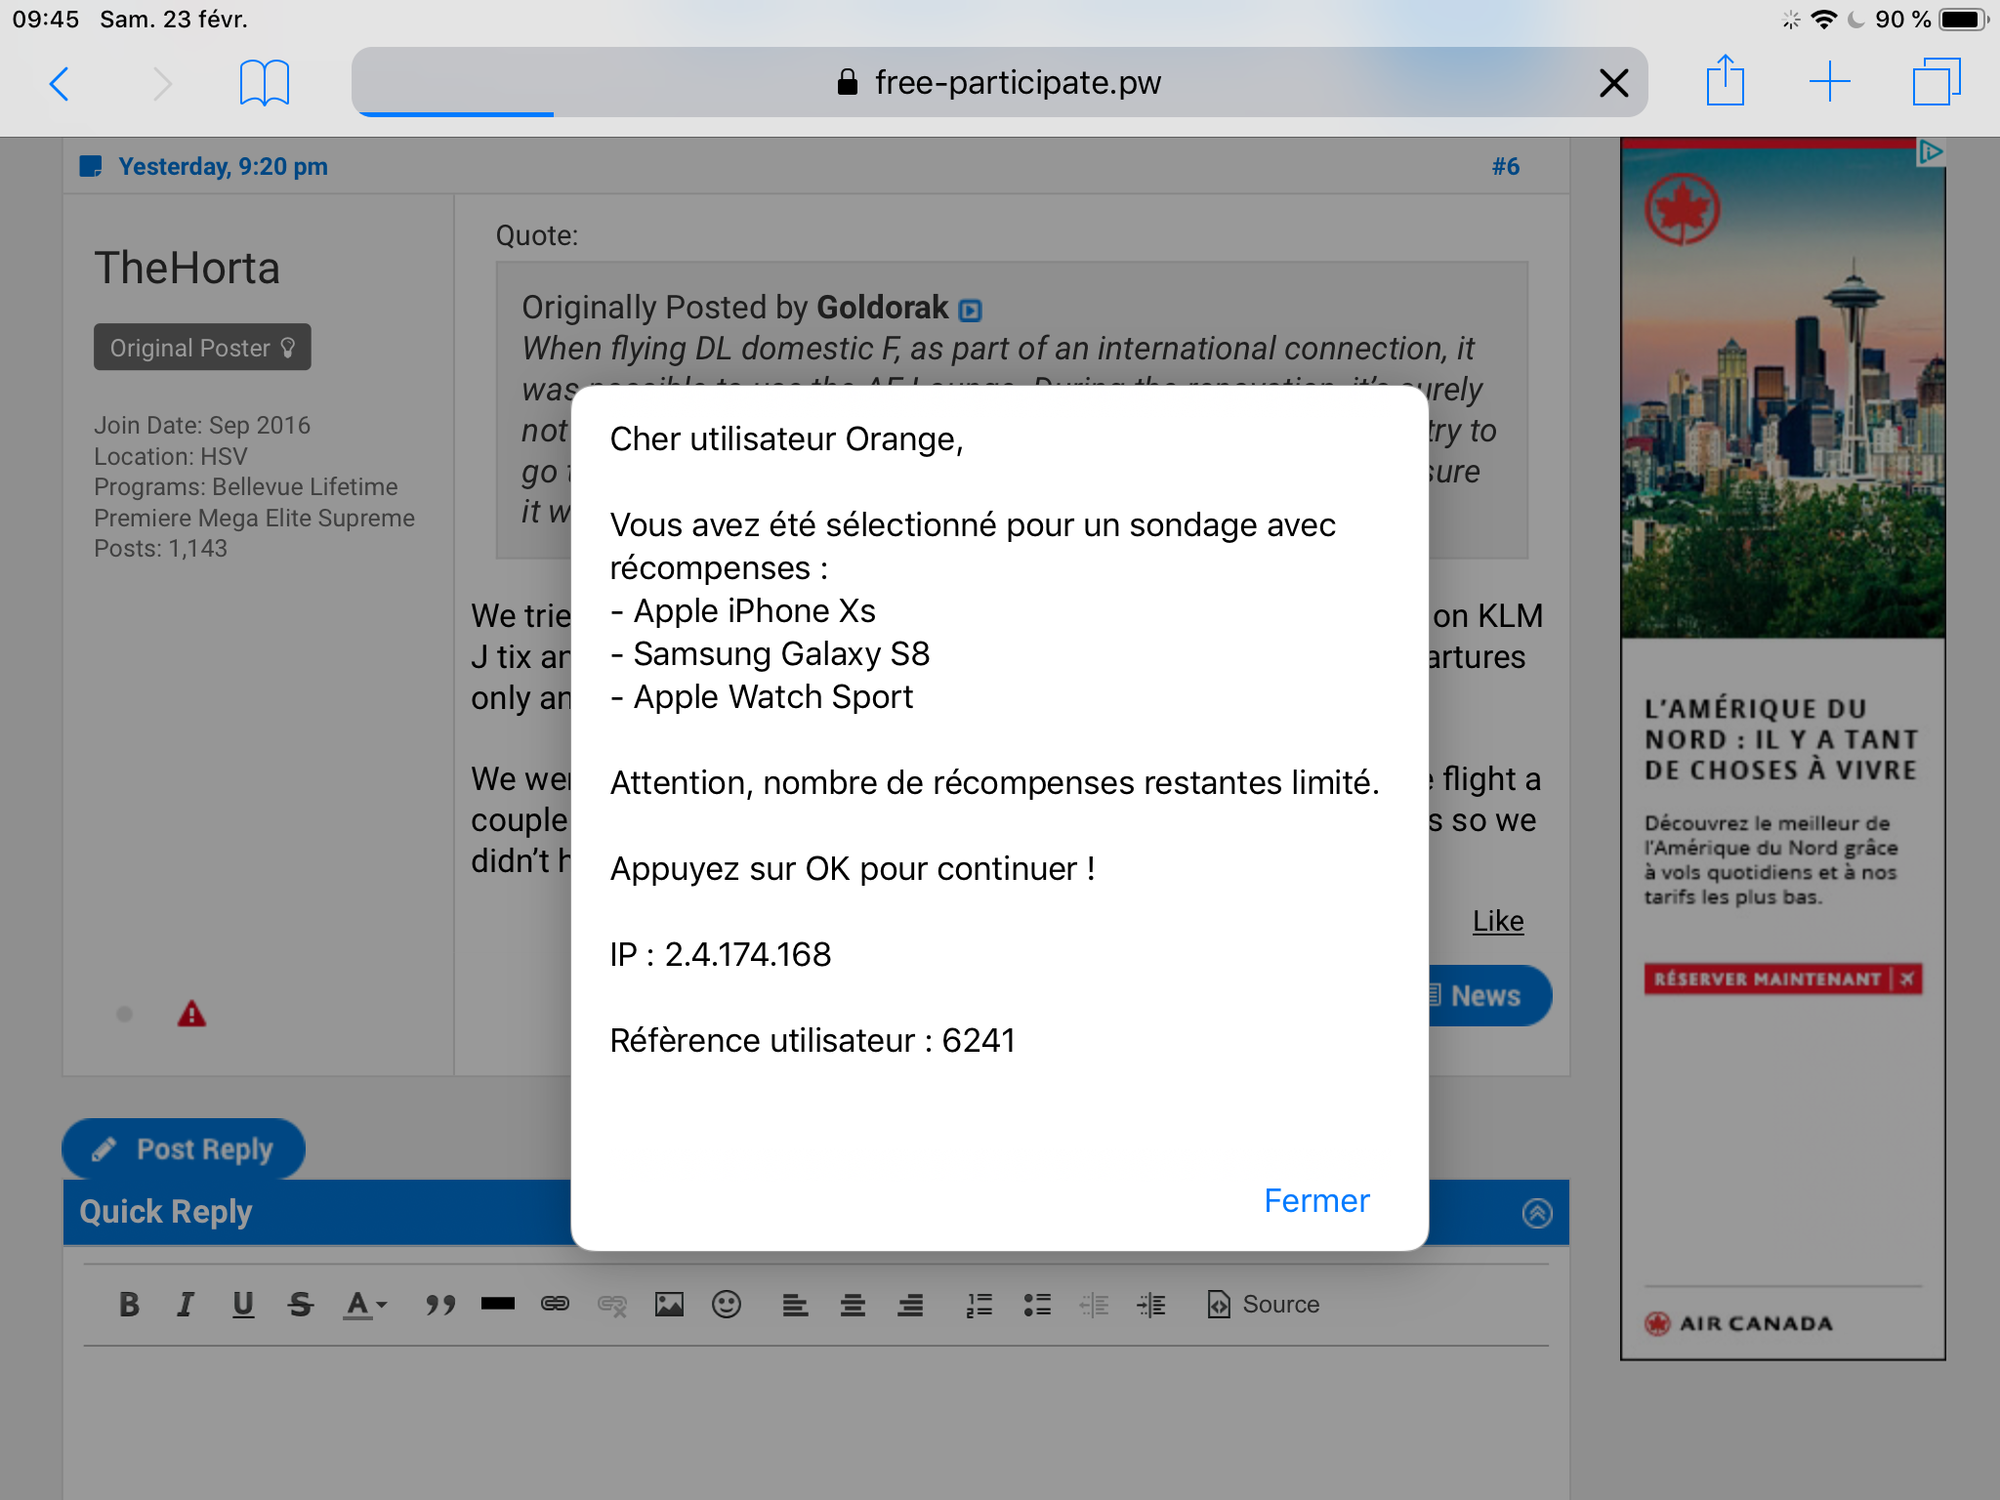Stop loading via address bar X

point(1614,82)
